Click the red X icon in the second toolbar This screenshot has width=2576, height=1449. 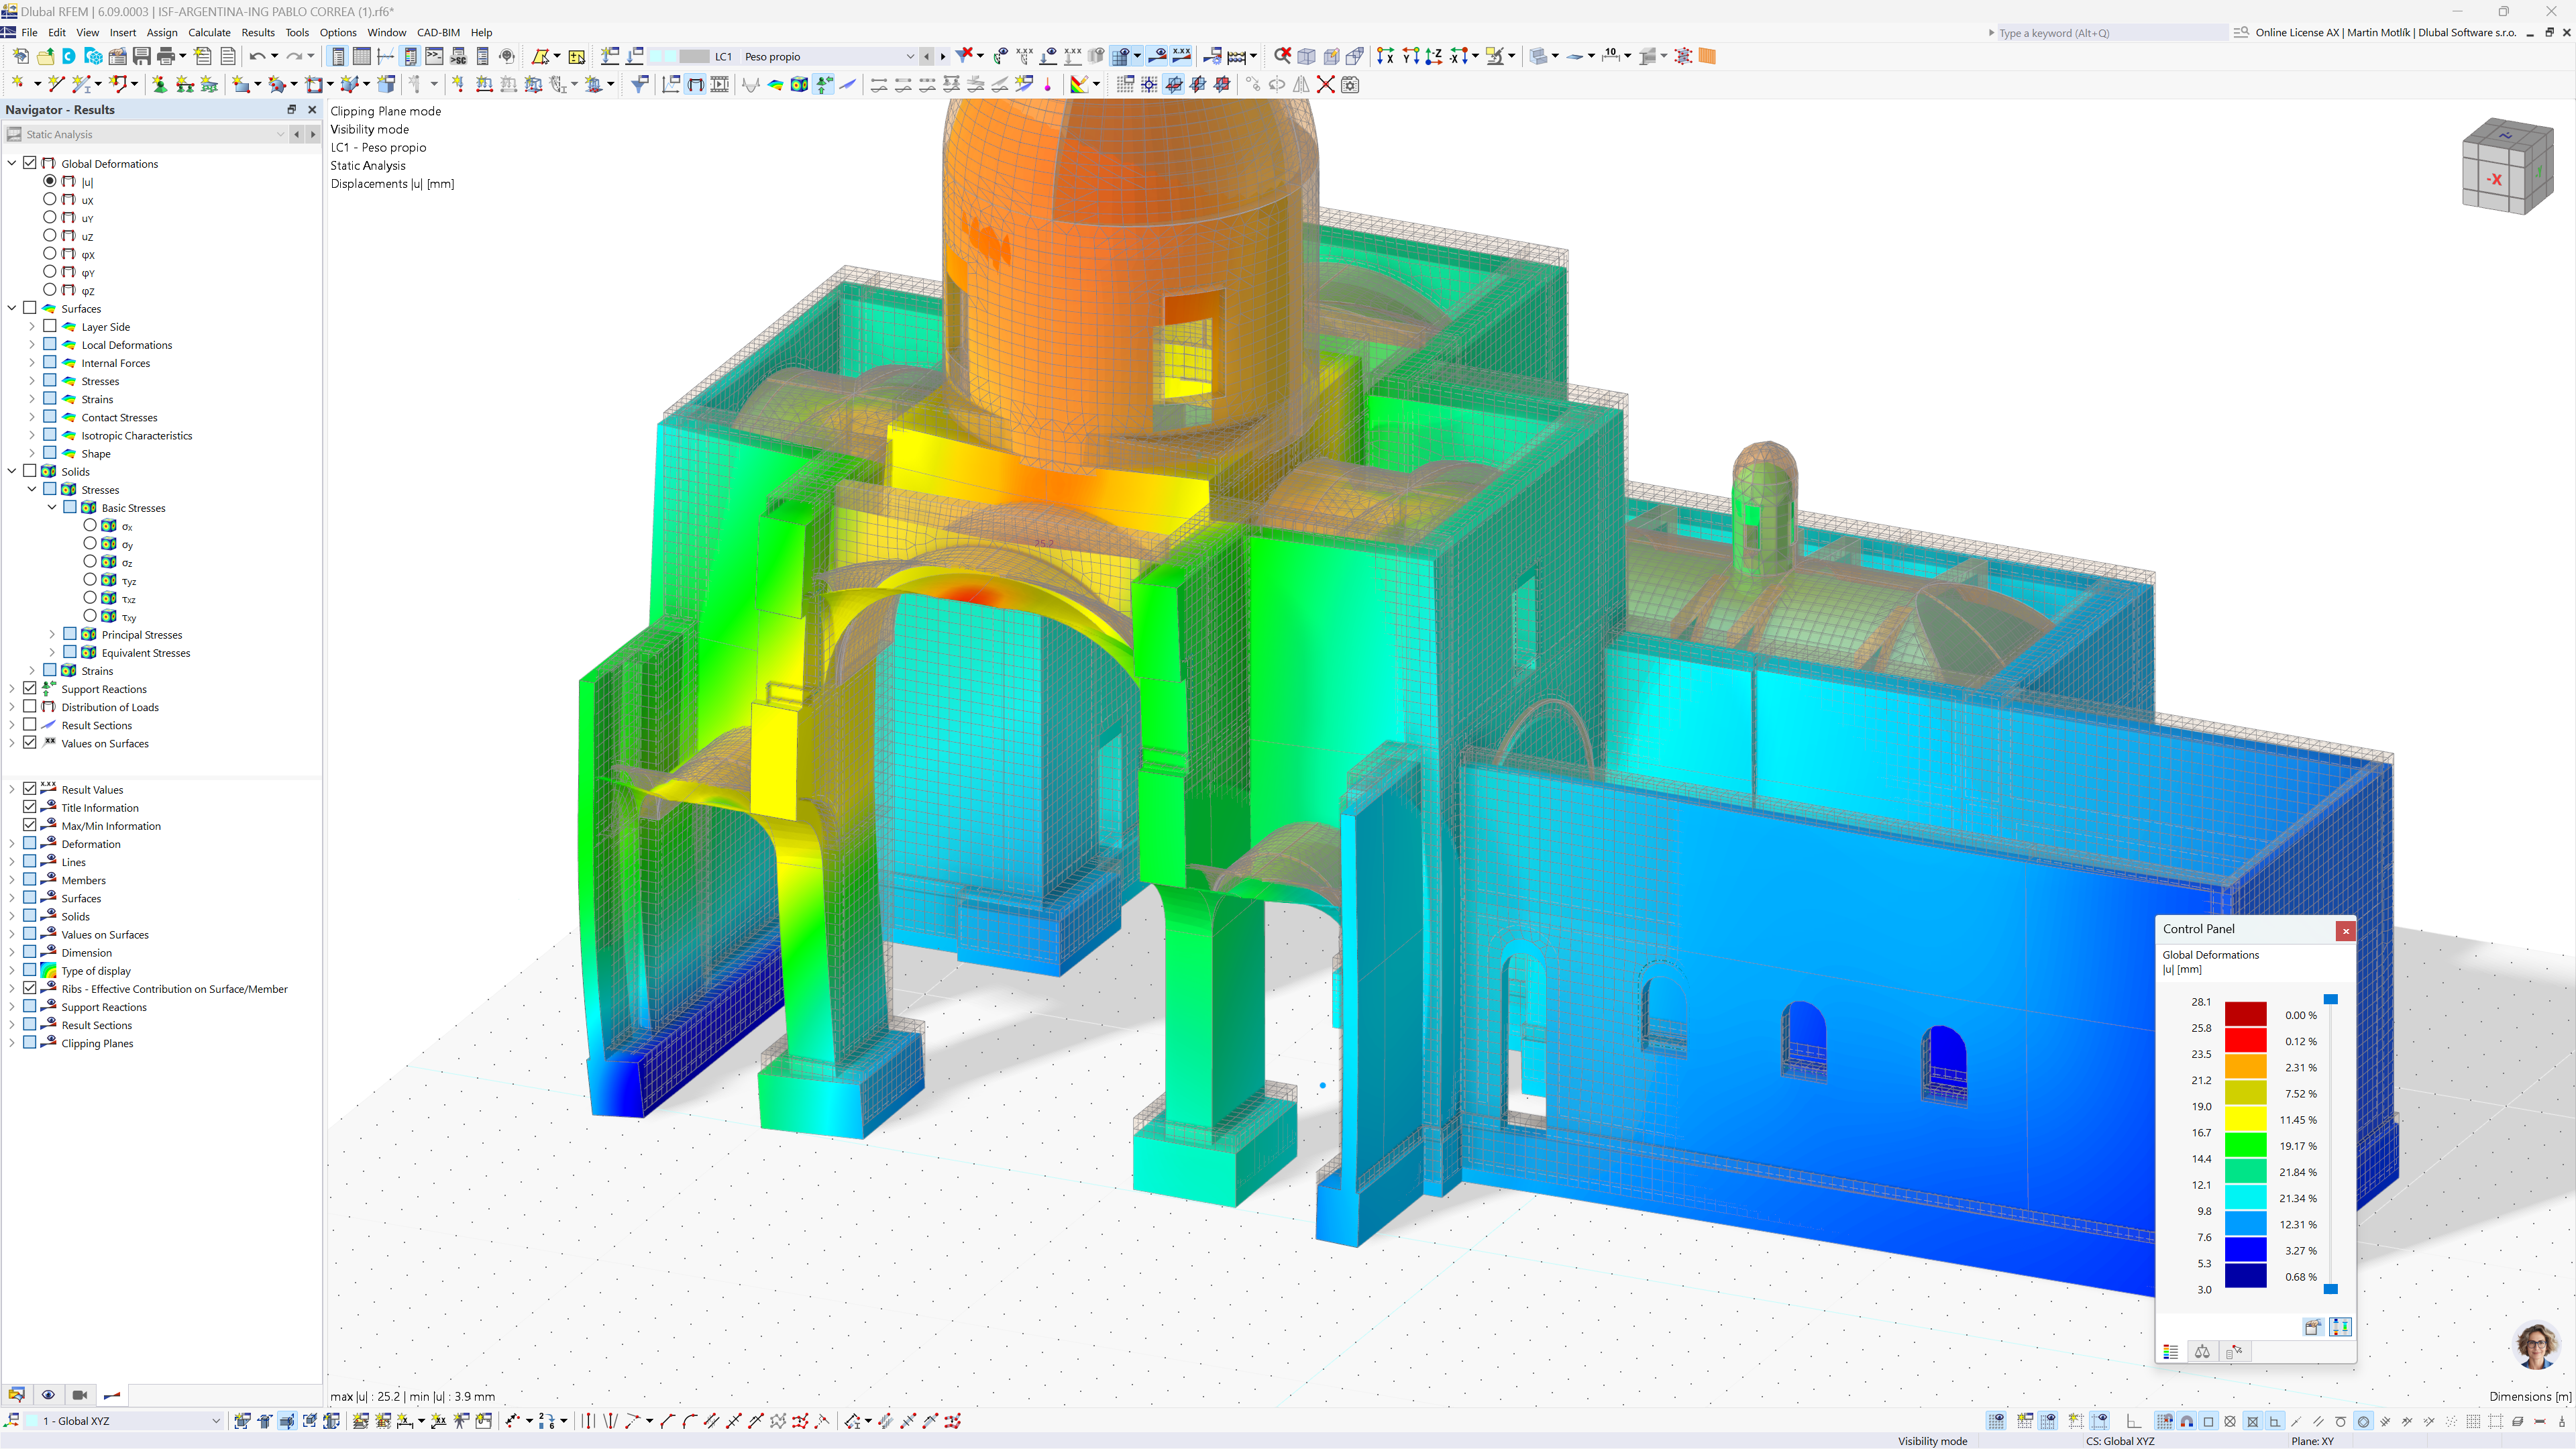click(1325, 85)
